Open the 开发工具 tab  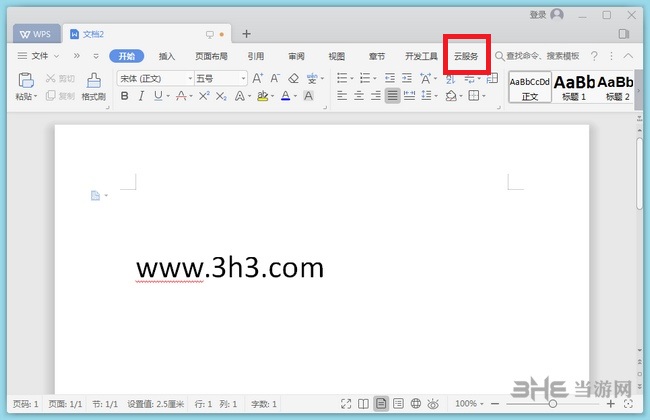coord(421,56)
